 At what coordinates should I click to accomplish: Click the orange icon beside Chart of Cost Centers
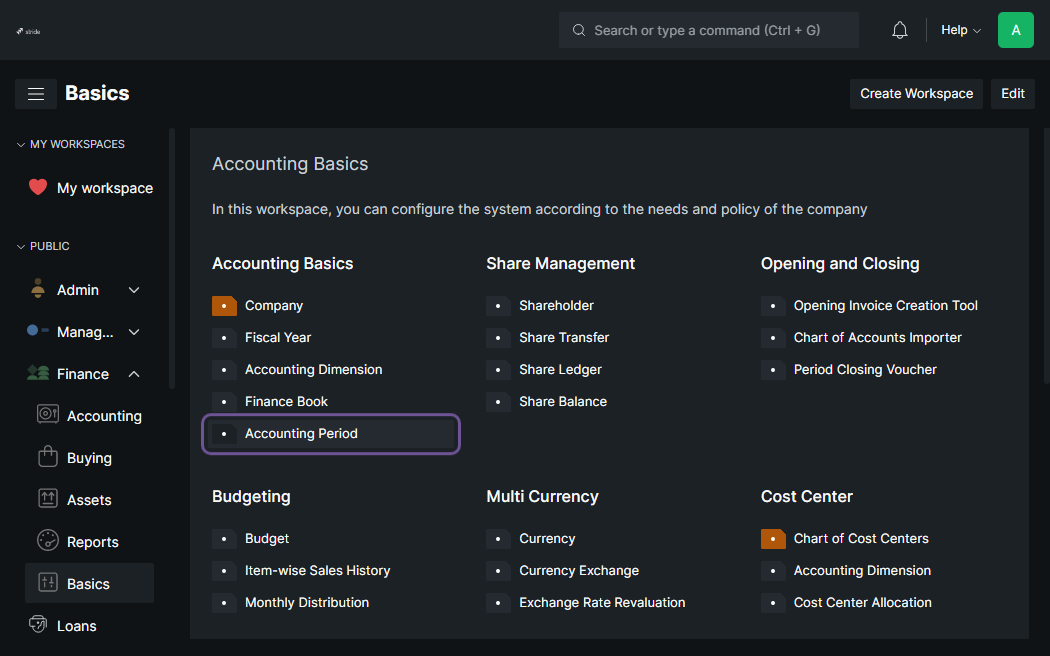pos(773,539)
